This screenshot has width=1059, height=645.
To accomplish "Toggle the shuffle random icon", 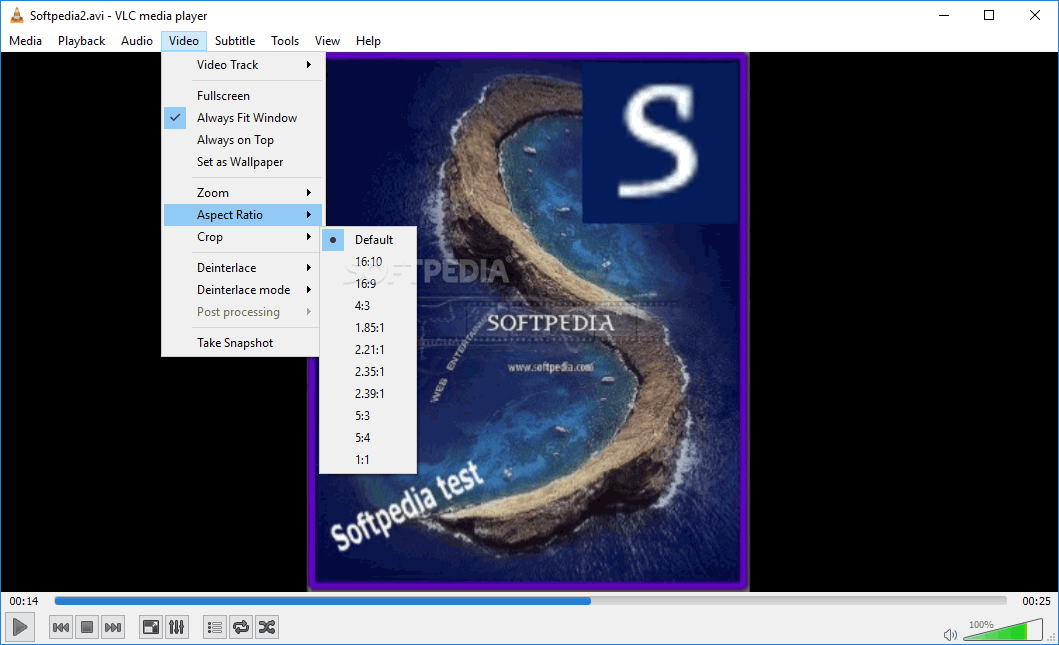I will (267, 627).
